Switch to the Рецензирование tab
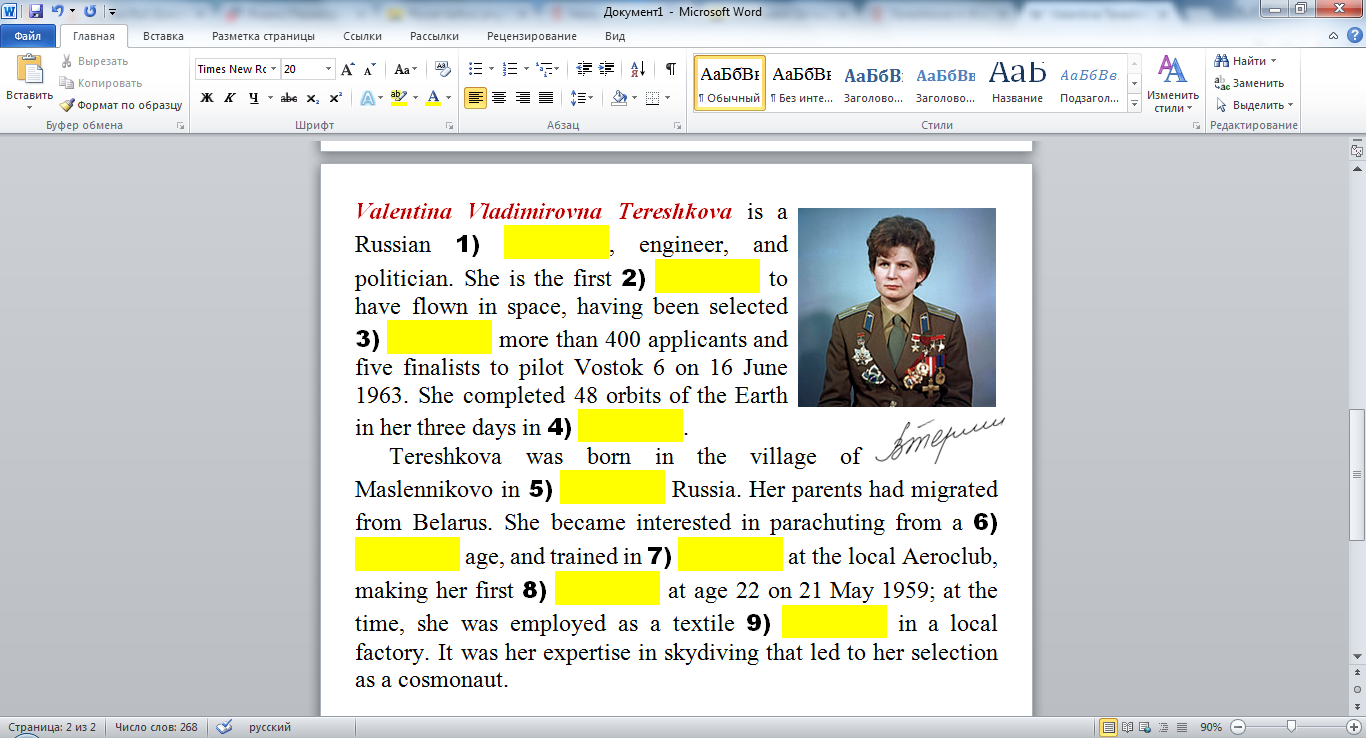The image size is (1366, 738). (x=532, y=36)
